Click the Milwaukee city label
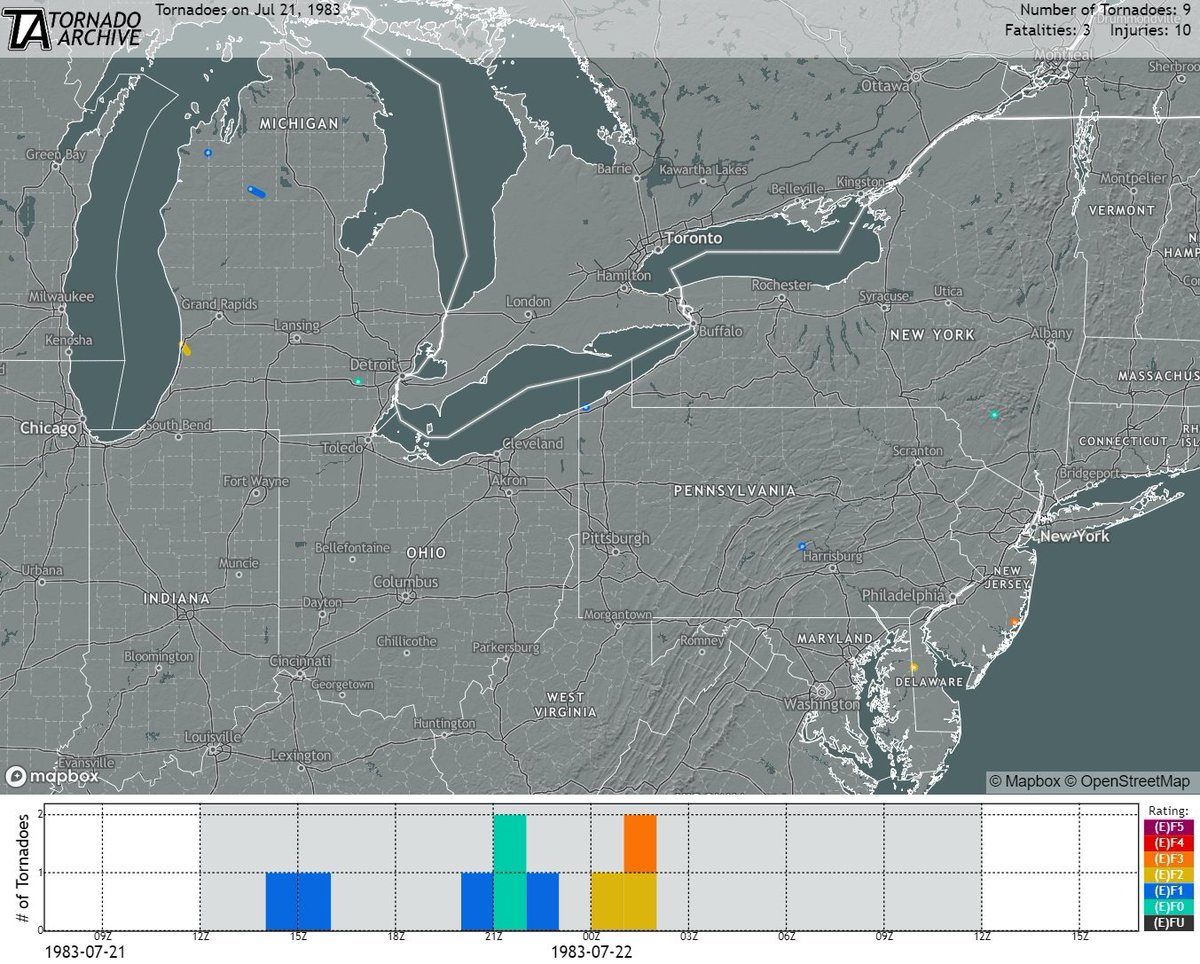The width and height of the screenshot is (1200, 964). click(60, 298)
